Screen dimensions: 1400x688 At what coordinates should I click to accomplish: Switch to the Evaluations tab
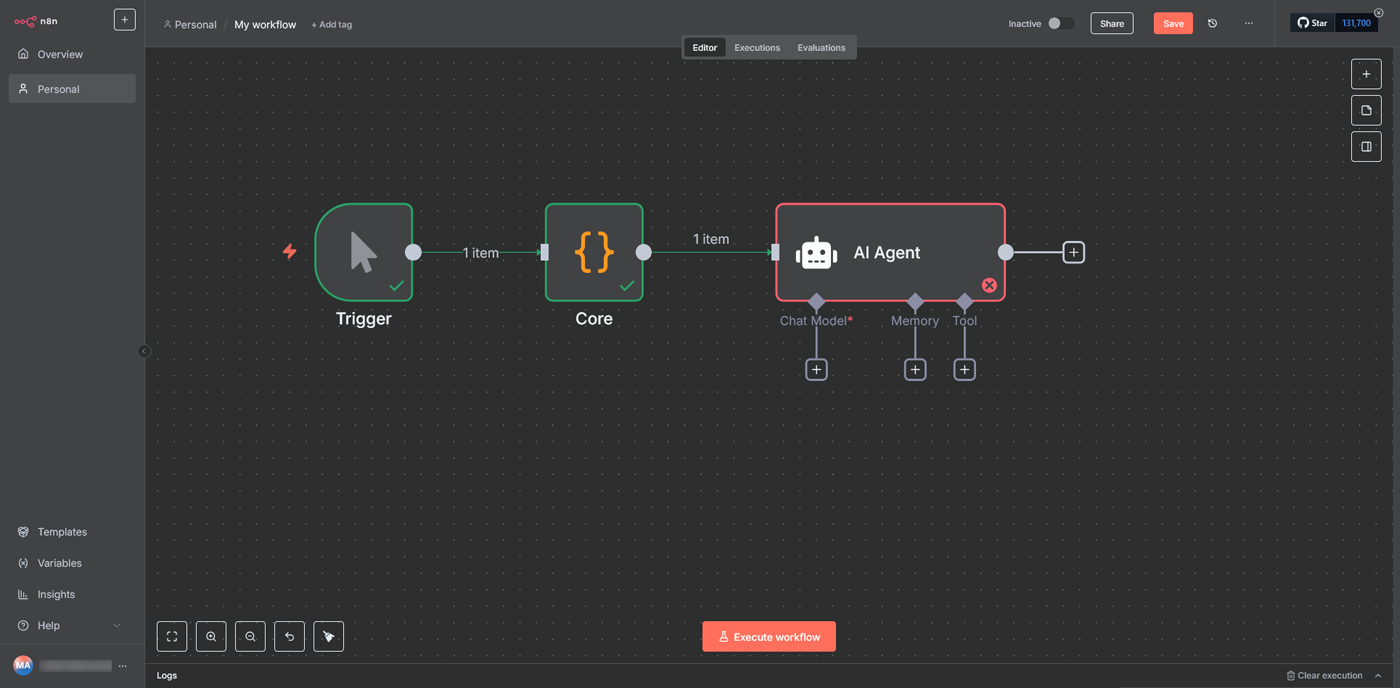tap(820, 48)
